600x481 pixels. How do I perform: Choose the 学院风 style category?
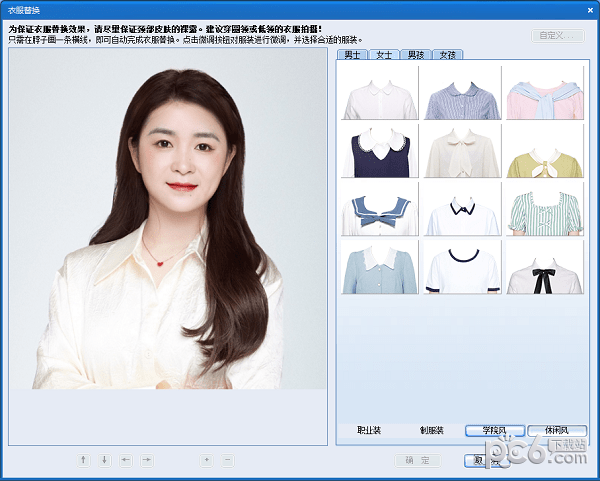(495, 430)
